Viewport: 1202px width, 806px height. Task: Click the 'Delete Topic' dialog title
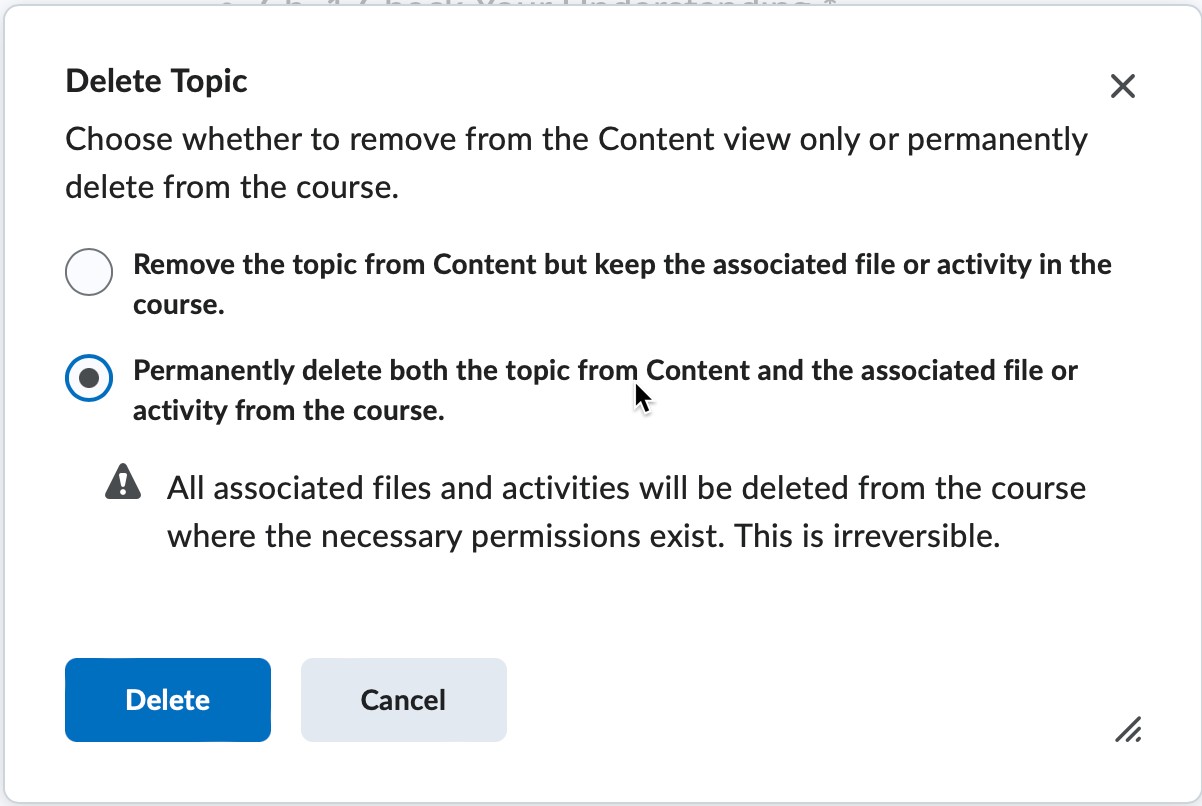coord(156,81)
